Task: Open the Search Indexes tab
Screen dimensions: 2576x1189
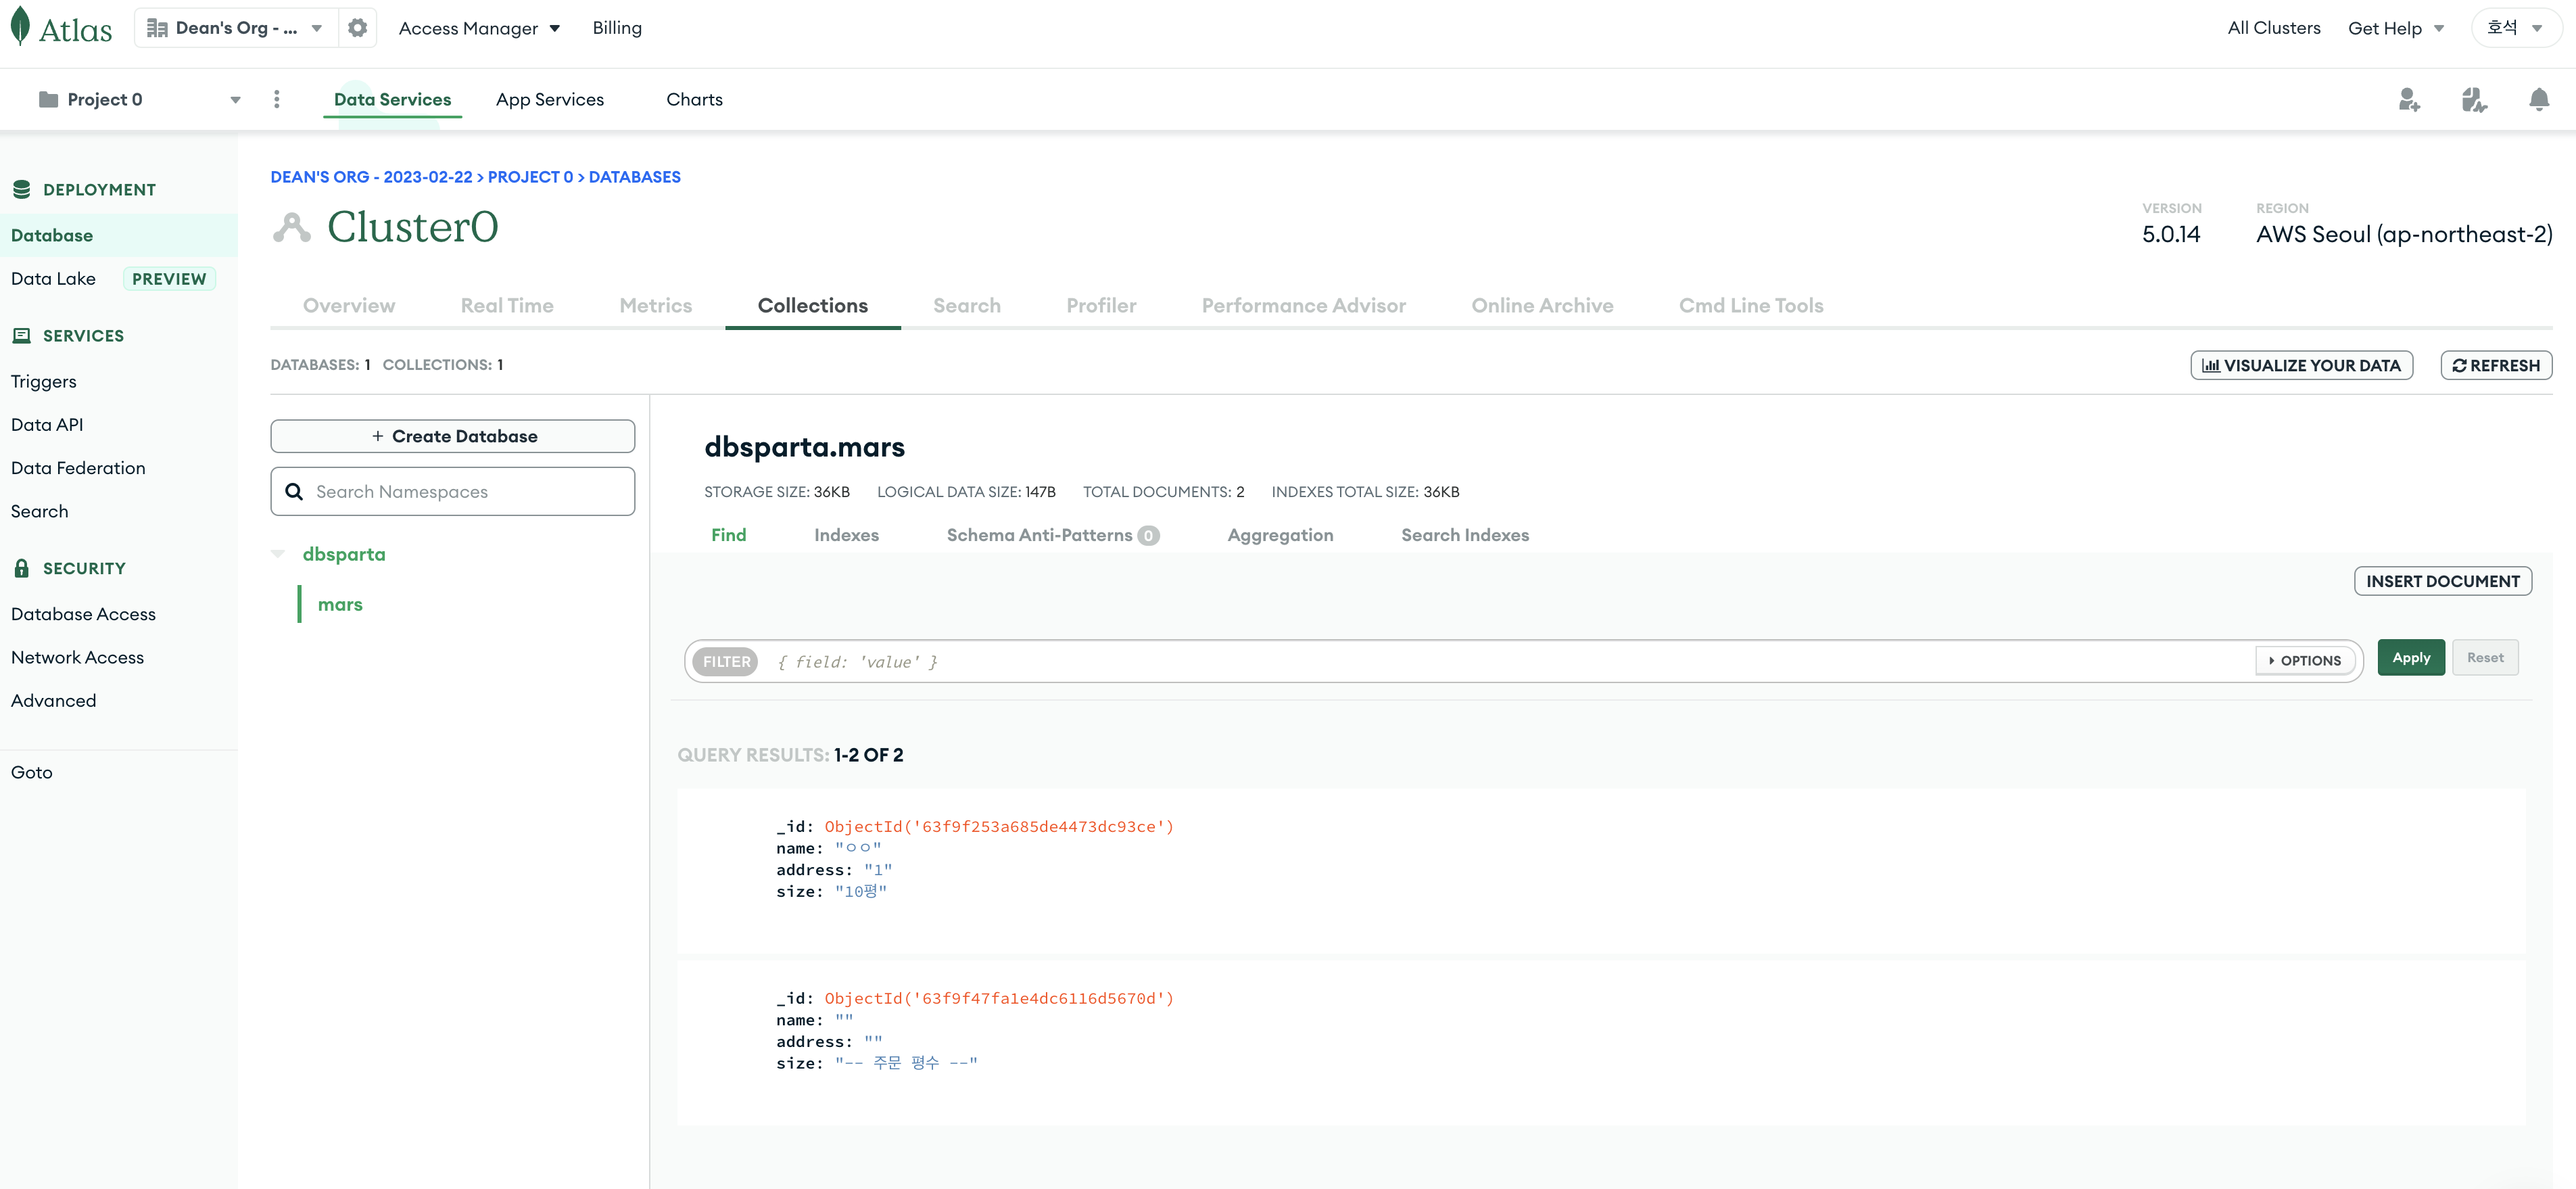Action: coord(1465,535)
